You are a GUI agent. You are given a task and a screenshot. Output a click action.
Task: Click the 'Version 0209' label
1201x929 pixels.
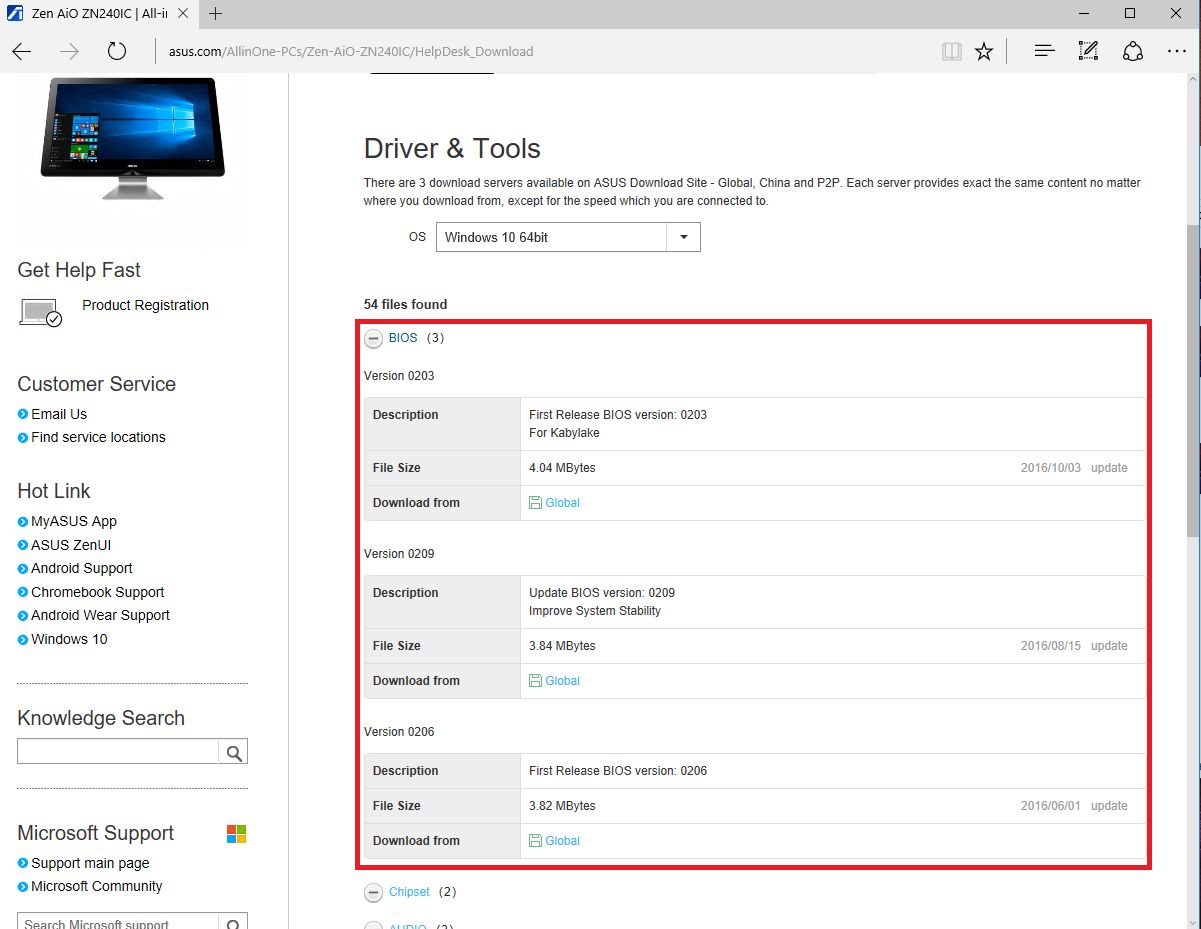pos(399,554)
